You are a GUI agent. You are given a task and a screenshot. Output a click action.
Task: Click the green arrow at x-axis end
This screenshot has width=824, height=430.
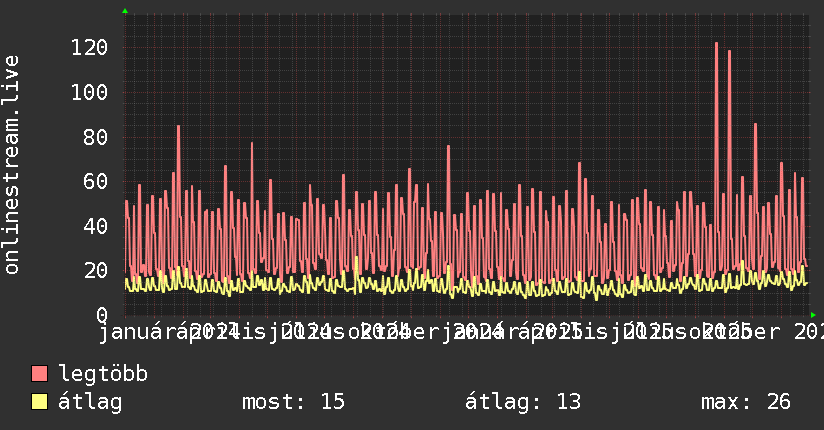click(x=813, y=315)
